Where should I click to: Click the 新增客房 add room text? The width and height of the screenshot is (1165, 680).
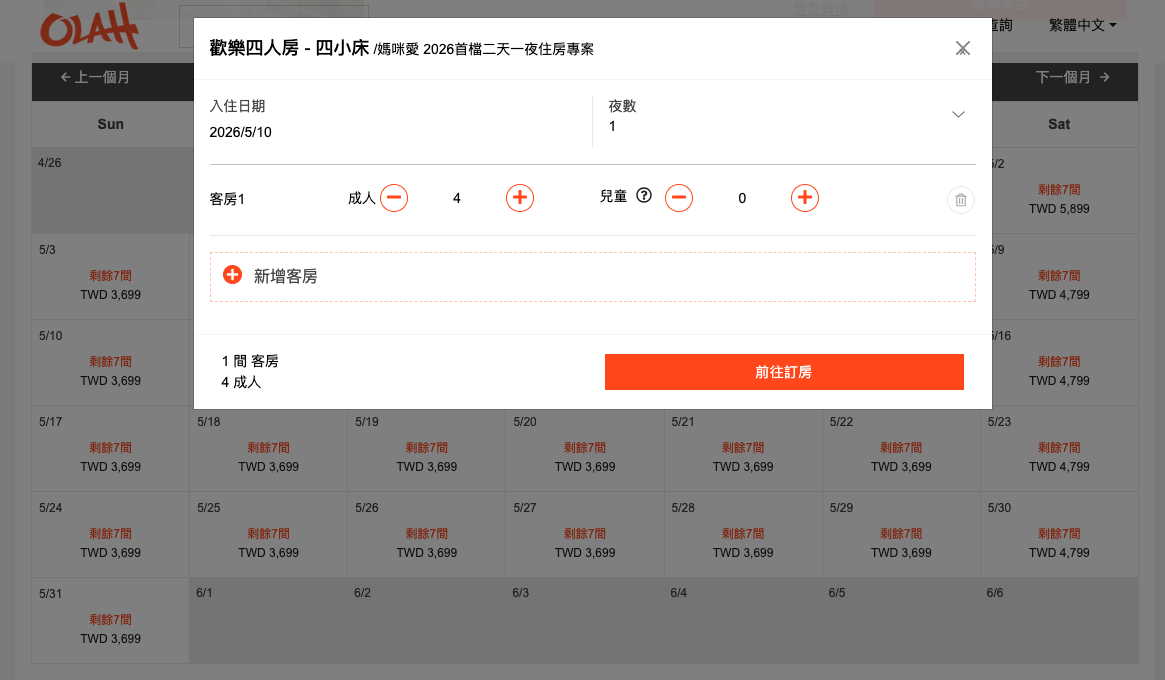coord(286,276)
